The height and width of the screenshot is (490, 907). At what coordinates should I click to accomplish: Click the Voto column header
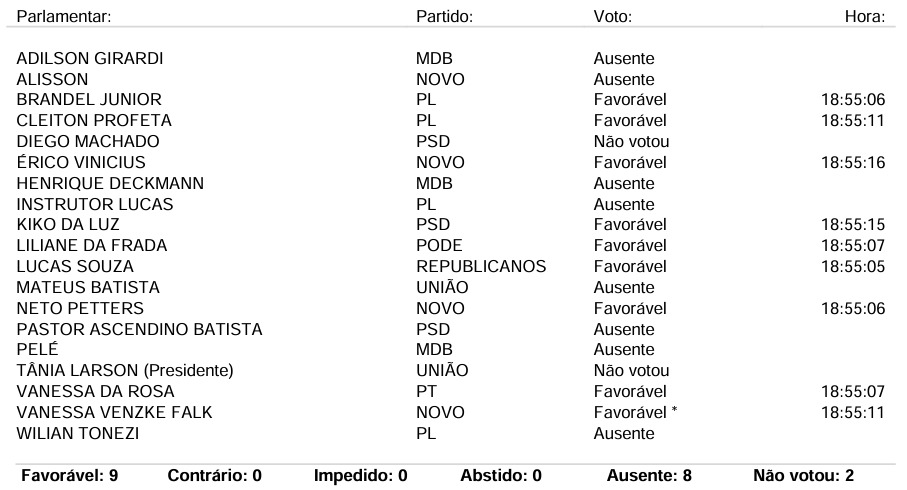tap(613, 16)
